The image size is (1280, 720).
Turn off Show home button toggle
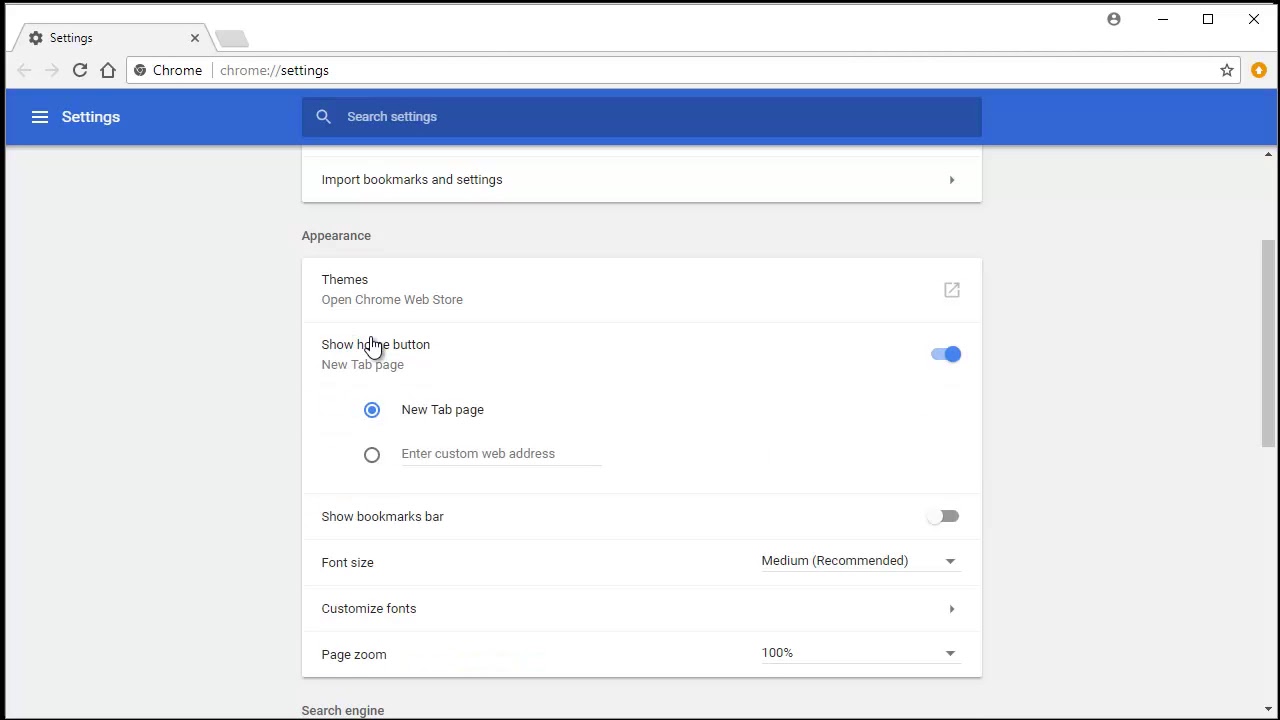(945, 354)
